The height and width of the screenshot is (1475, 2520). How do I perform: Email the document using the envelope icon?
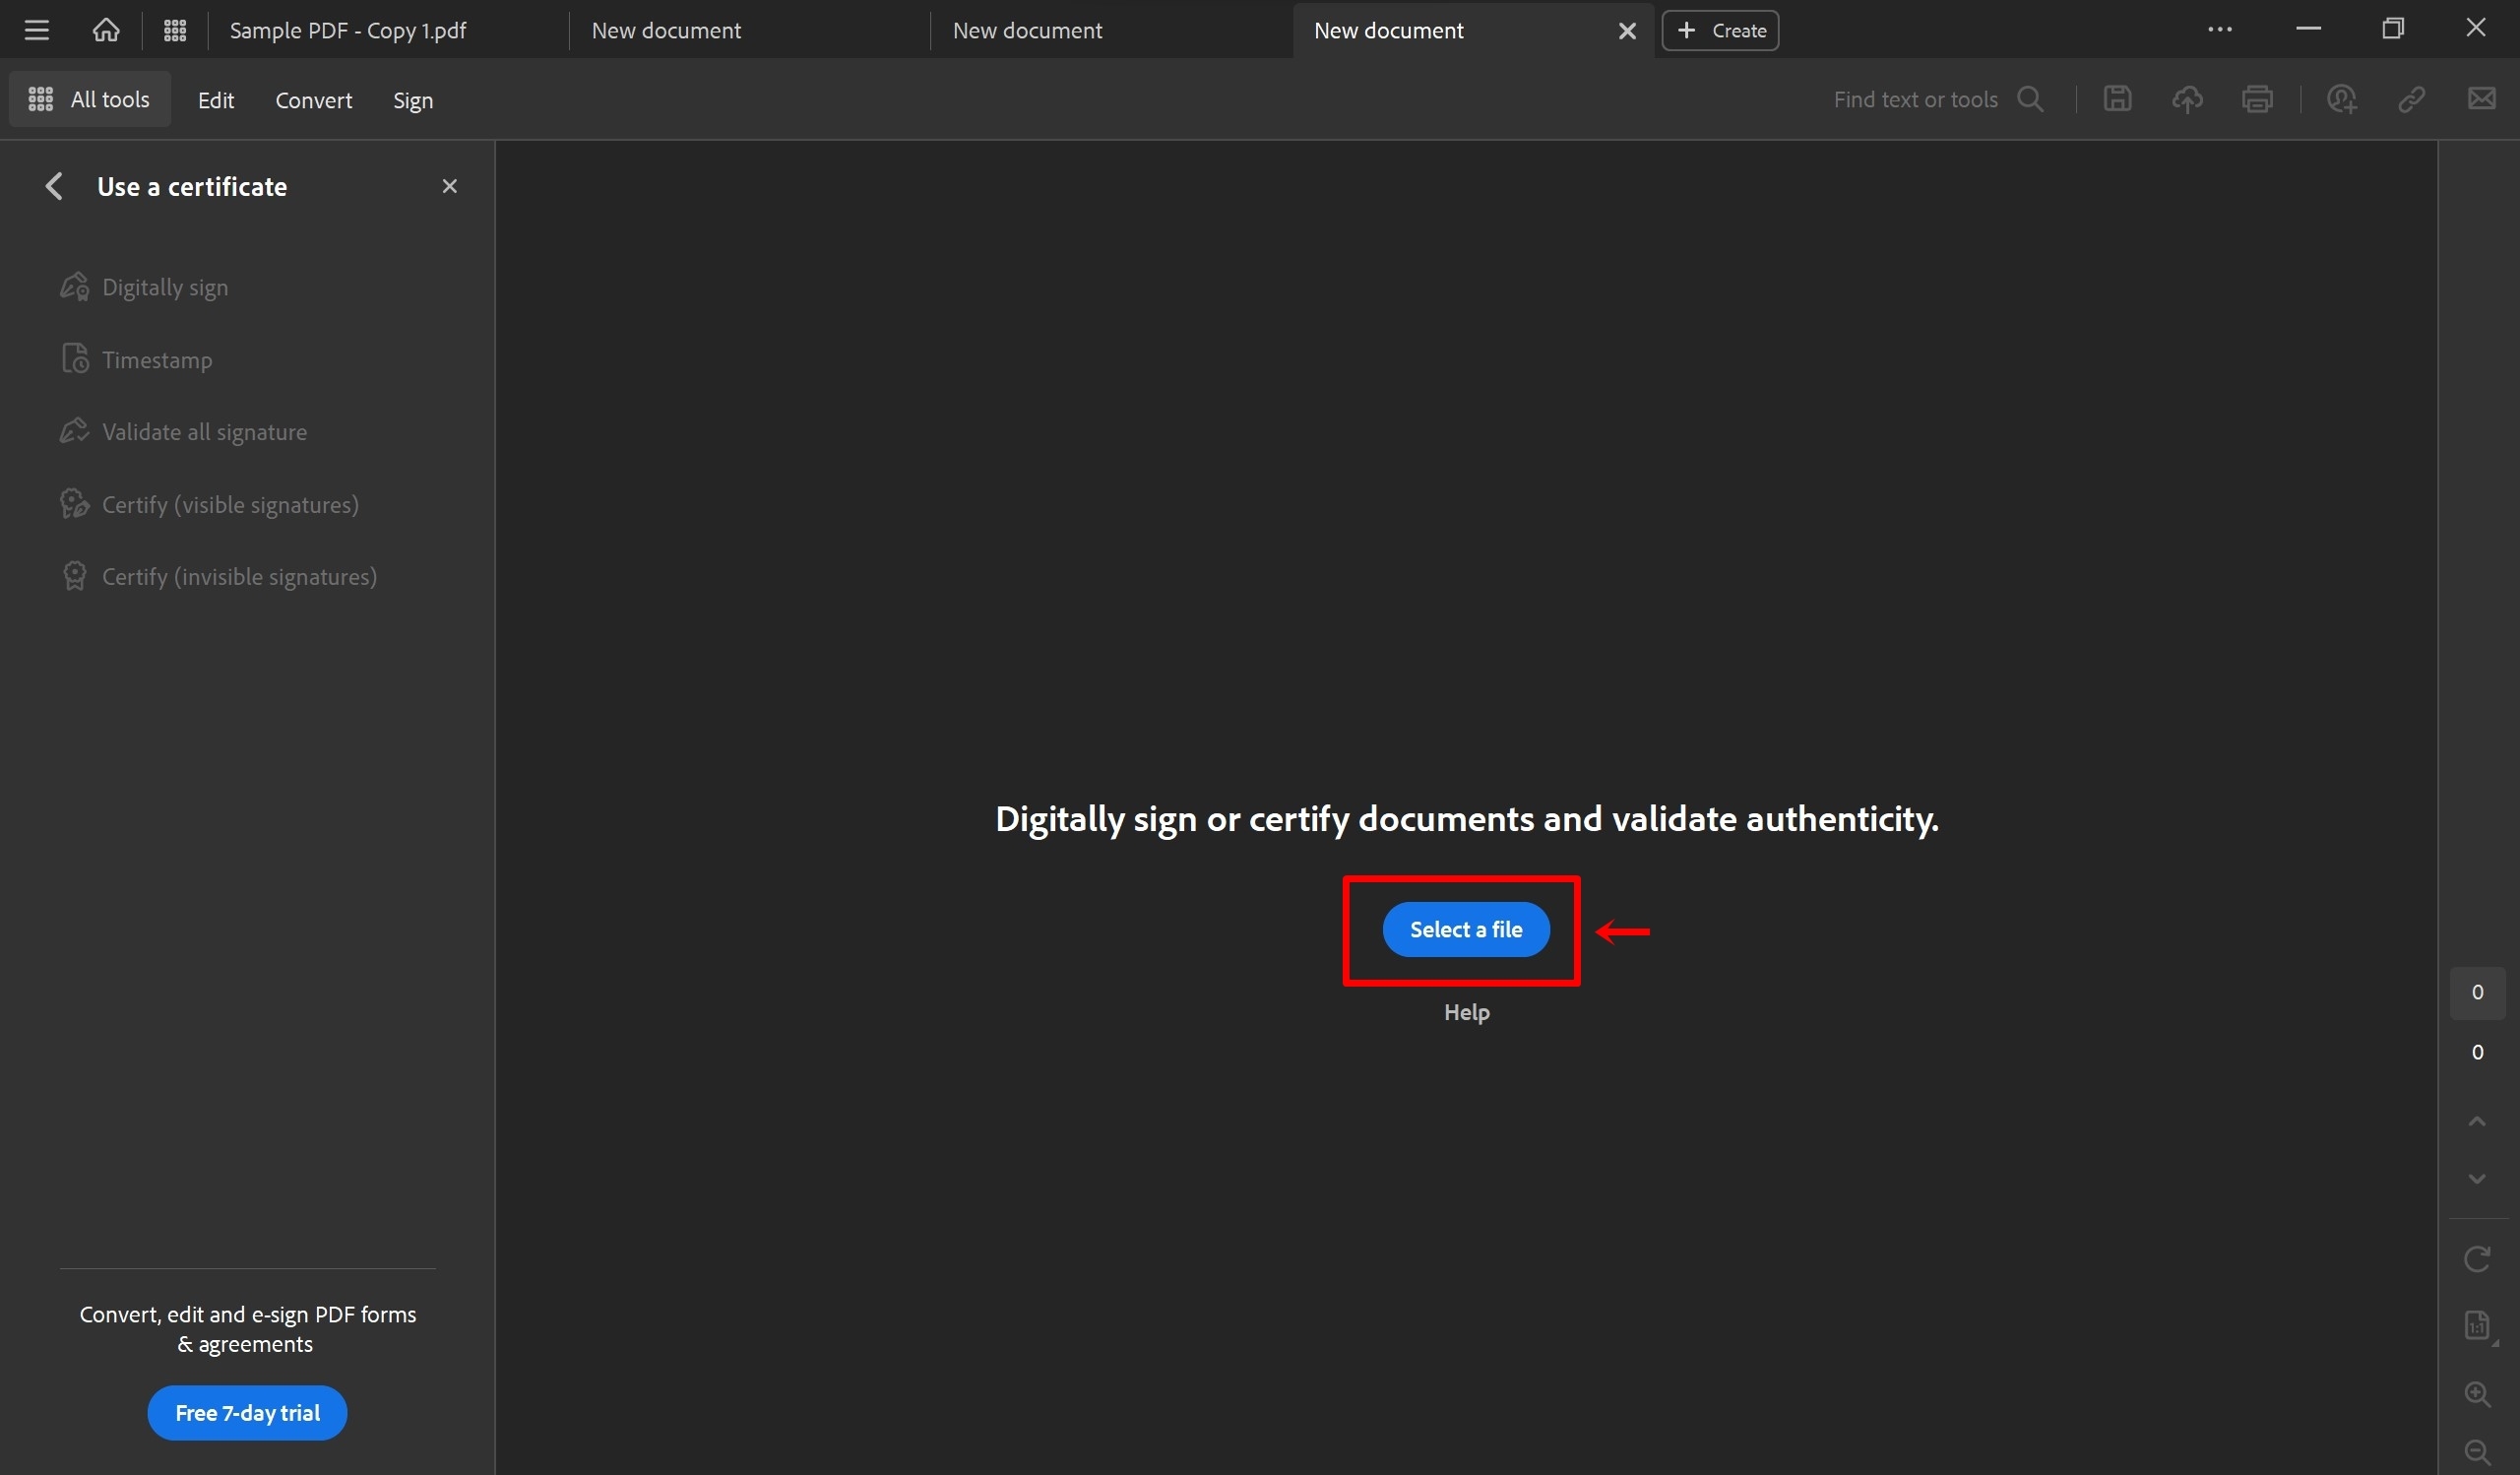(2482, 98)
